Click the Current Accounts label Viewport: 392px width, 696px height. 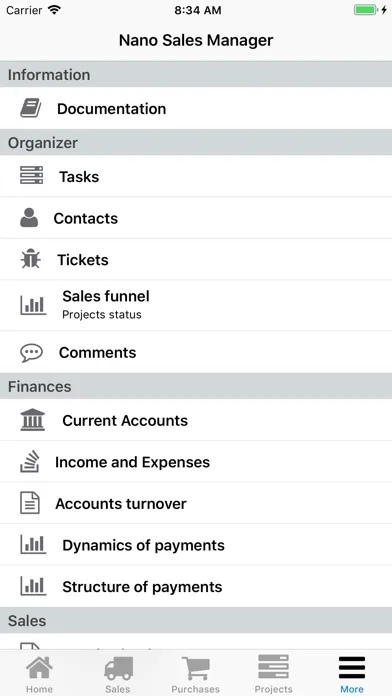(x=125, y=420)
